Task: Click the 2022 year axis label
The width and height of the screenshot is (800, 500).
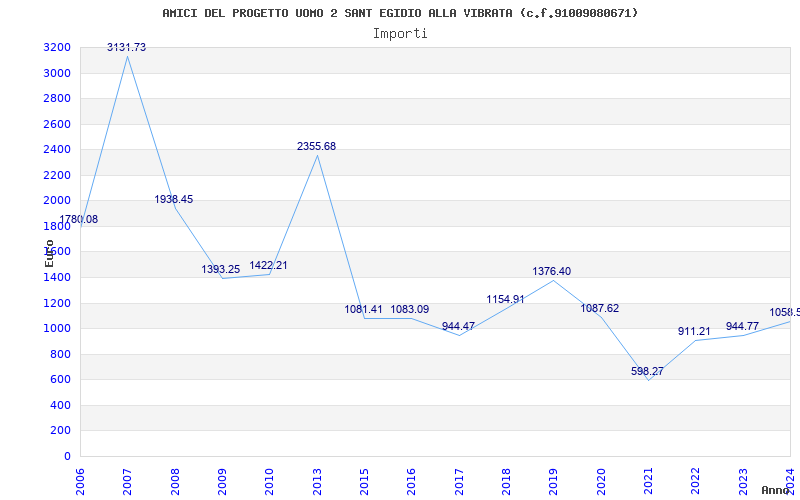Action: tap(696, 482)
